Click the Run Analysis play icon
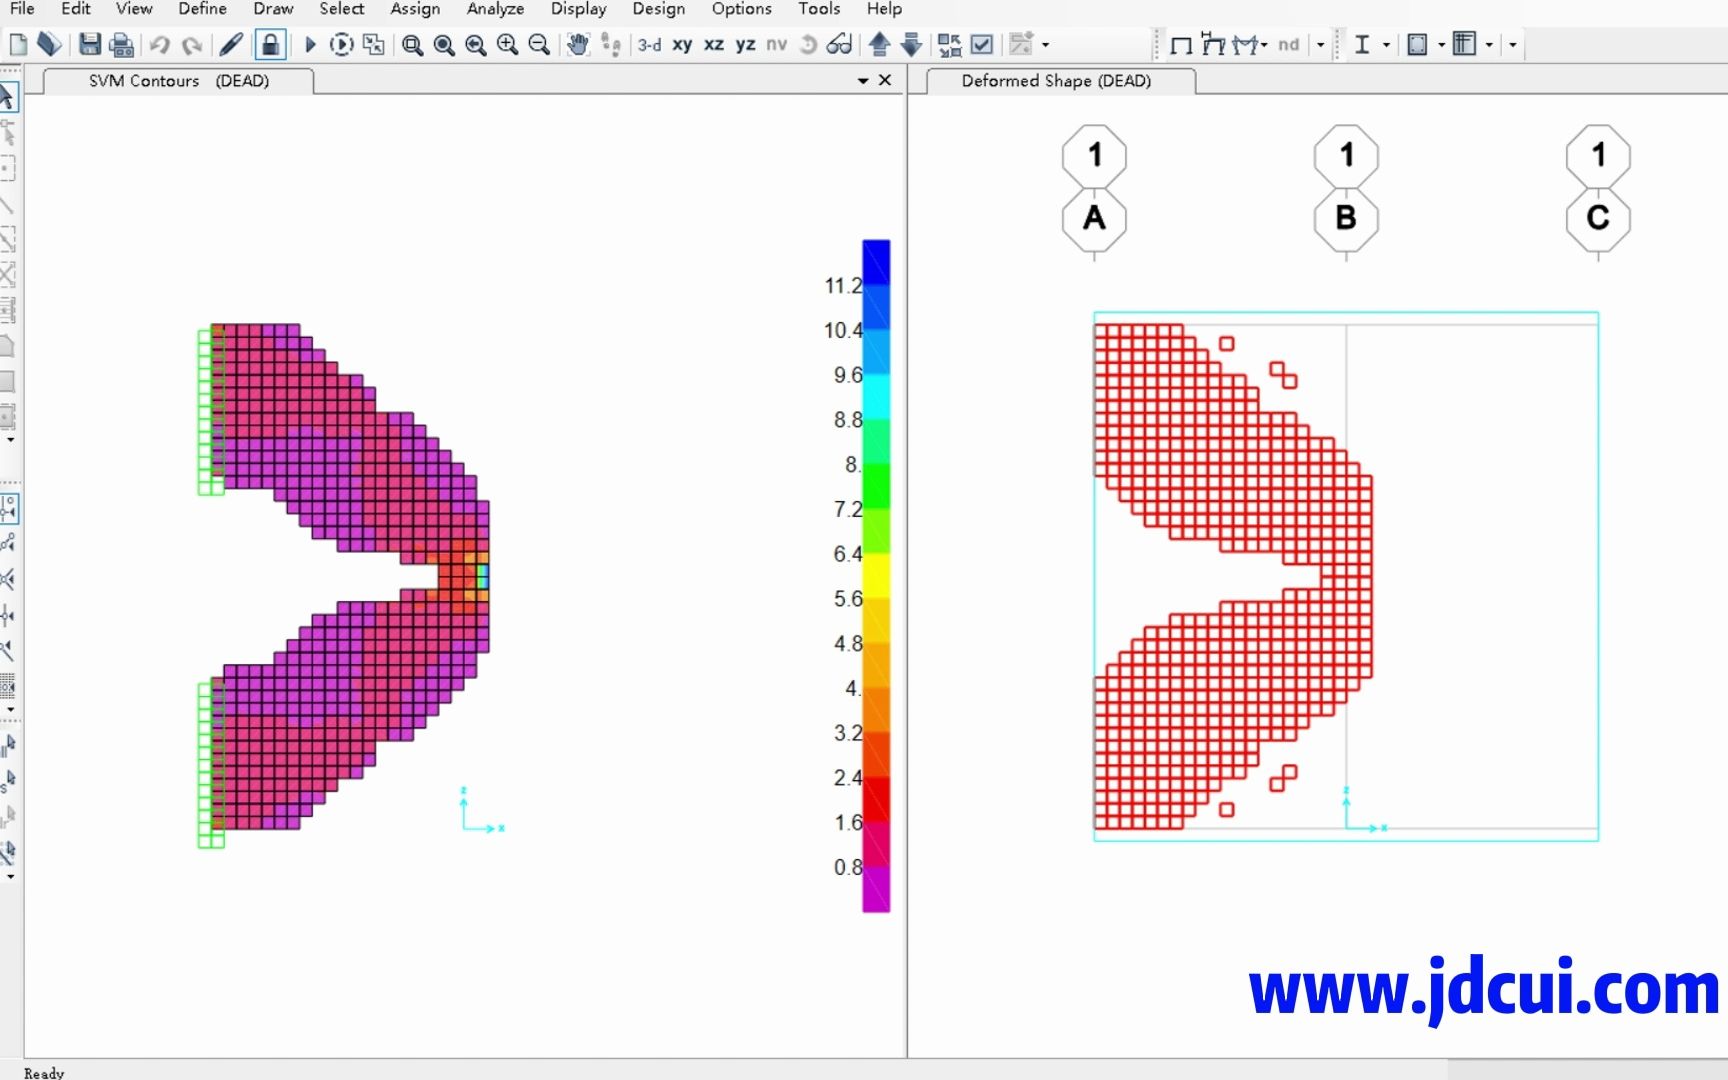1728x1080 pixels. click(310, 44)
